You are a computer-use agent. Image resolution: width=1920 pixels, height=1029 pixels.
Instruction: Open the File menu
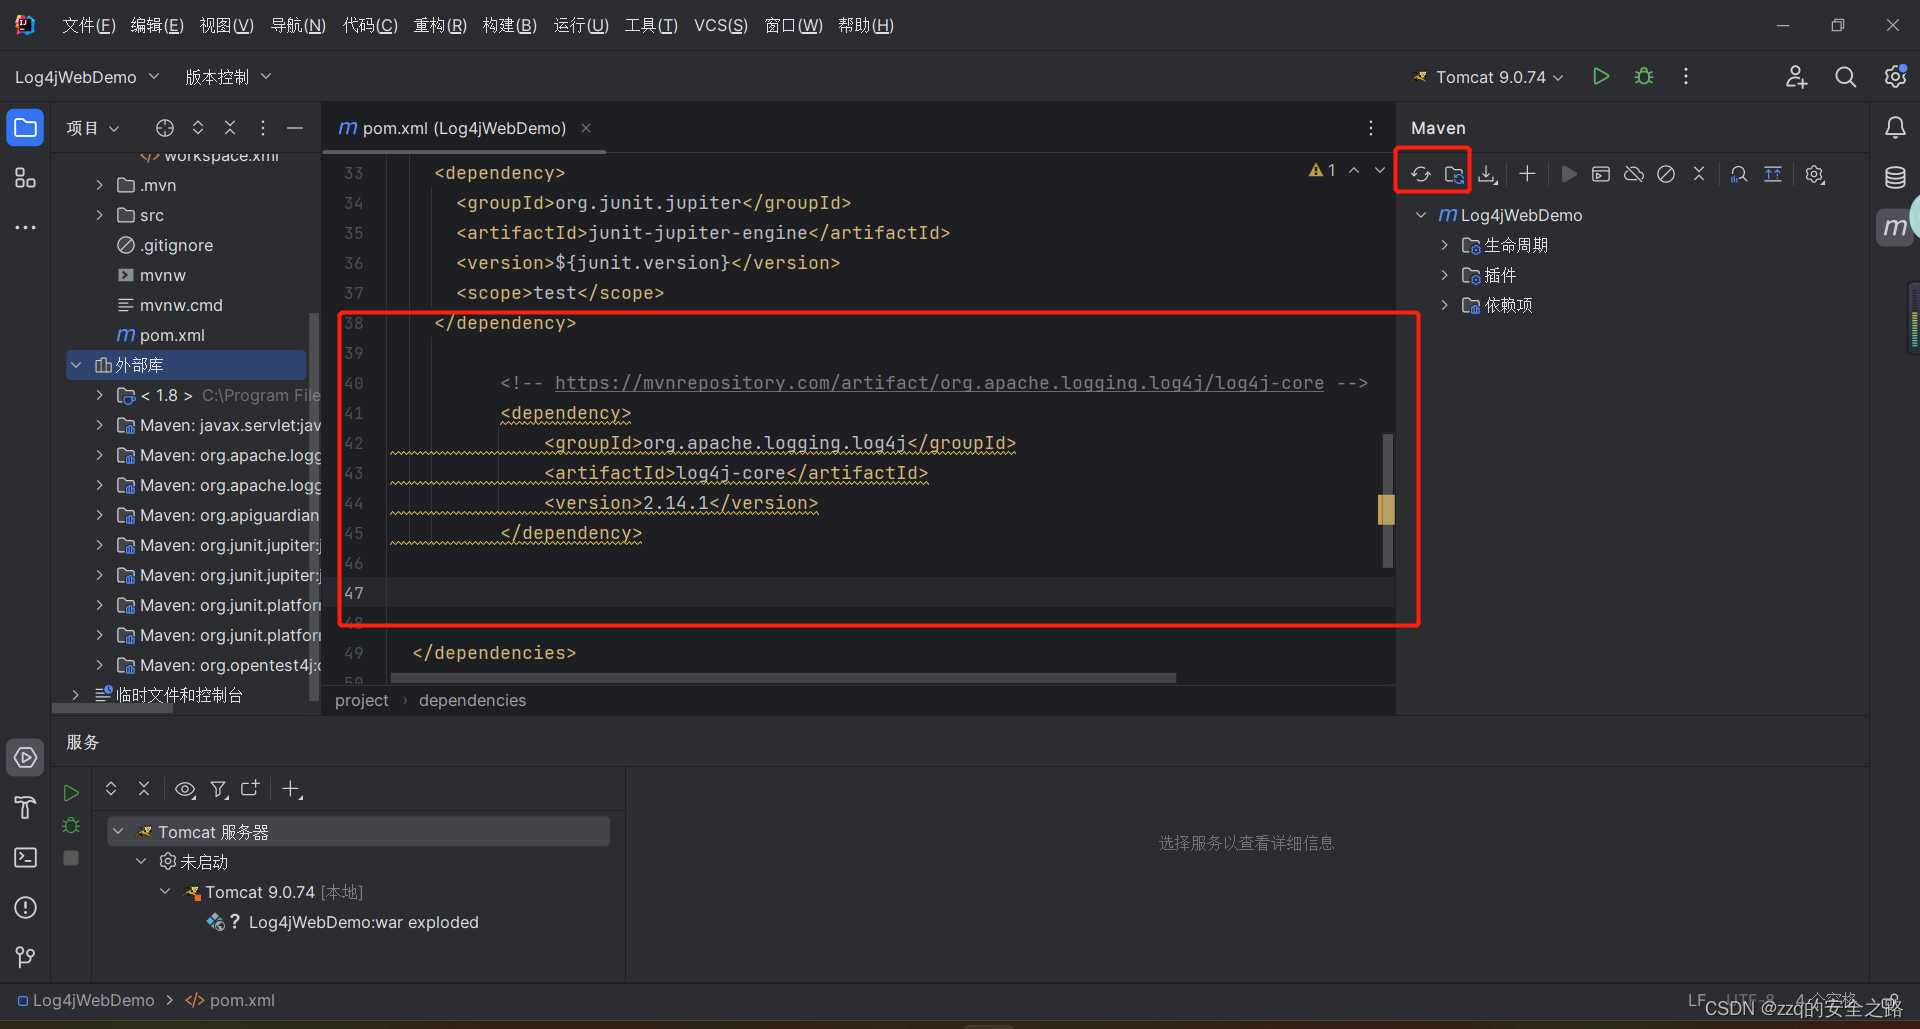coord(88,25)
